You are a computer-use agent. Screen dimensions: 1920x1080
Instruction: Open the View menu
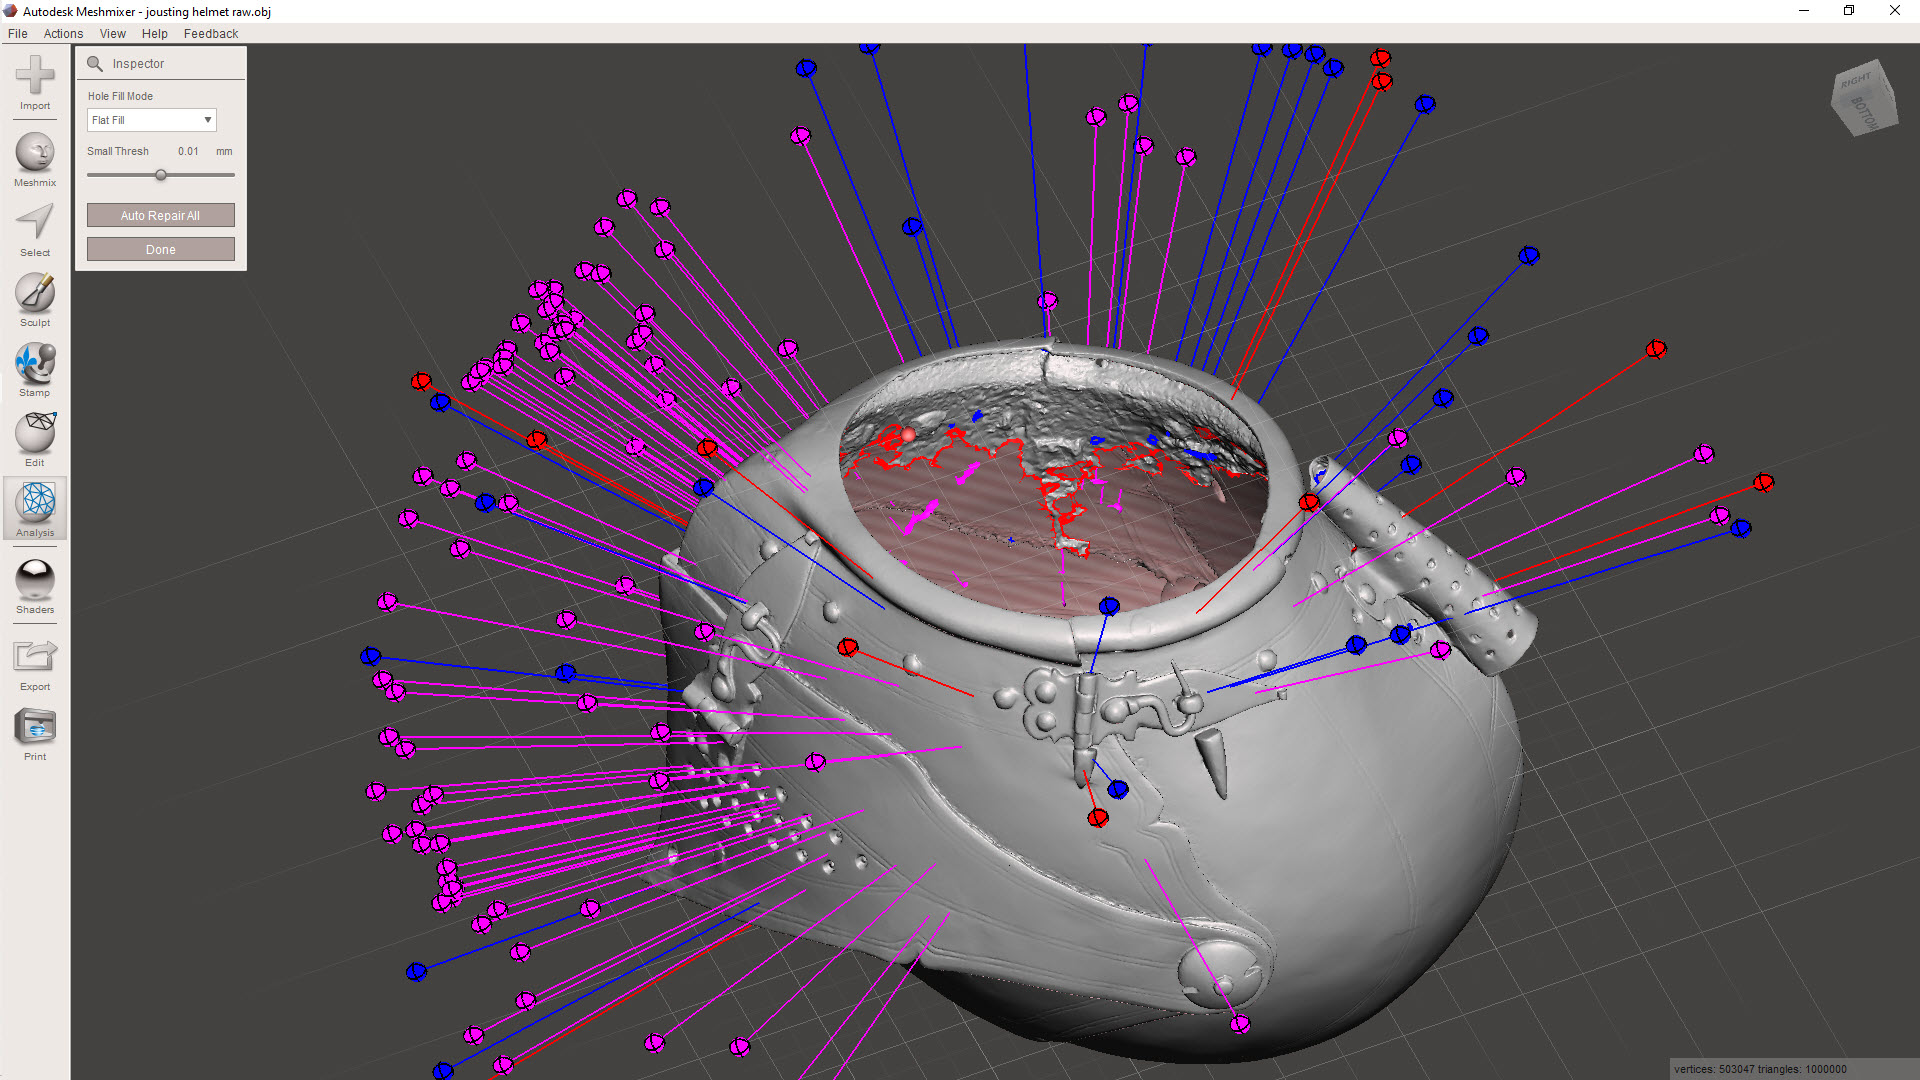[113, 33]
